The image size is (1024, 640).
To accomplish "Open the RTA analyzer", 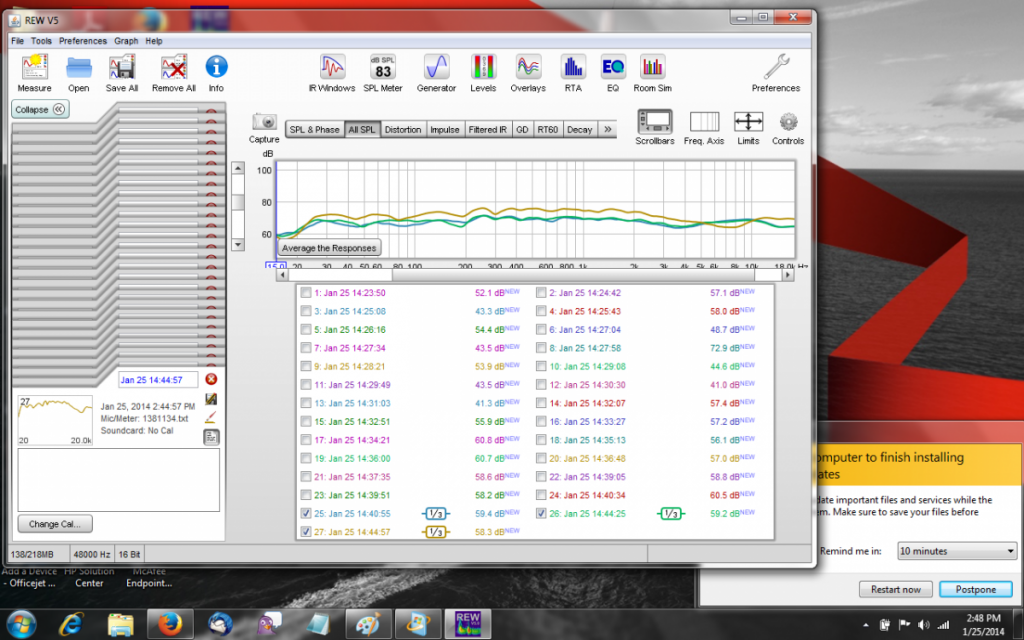I will pyautogui.click(x=573, y=67).
